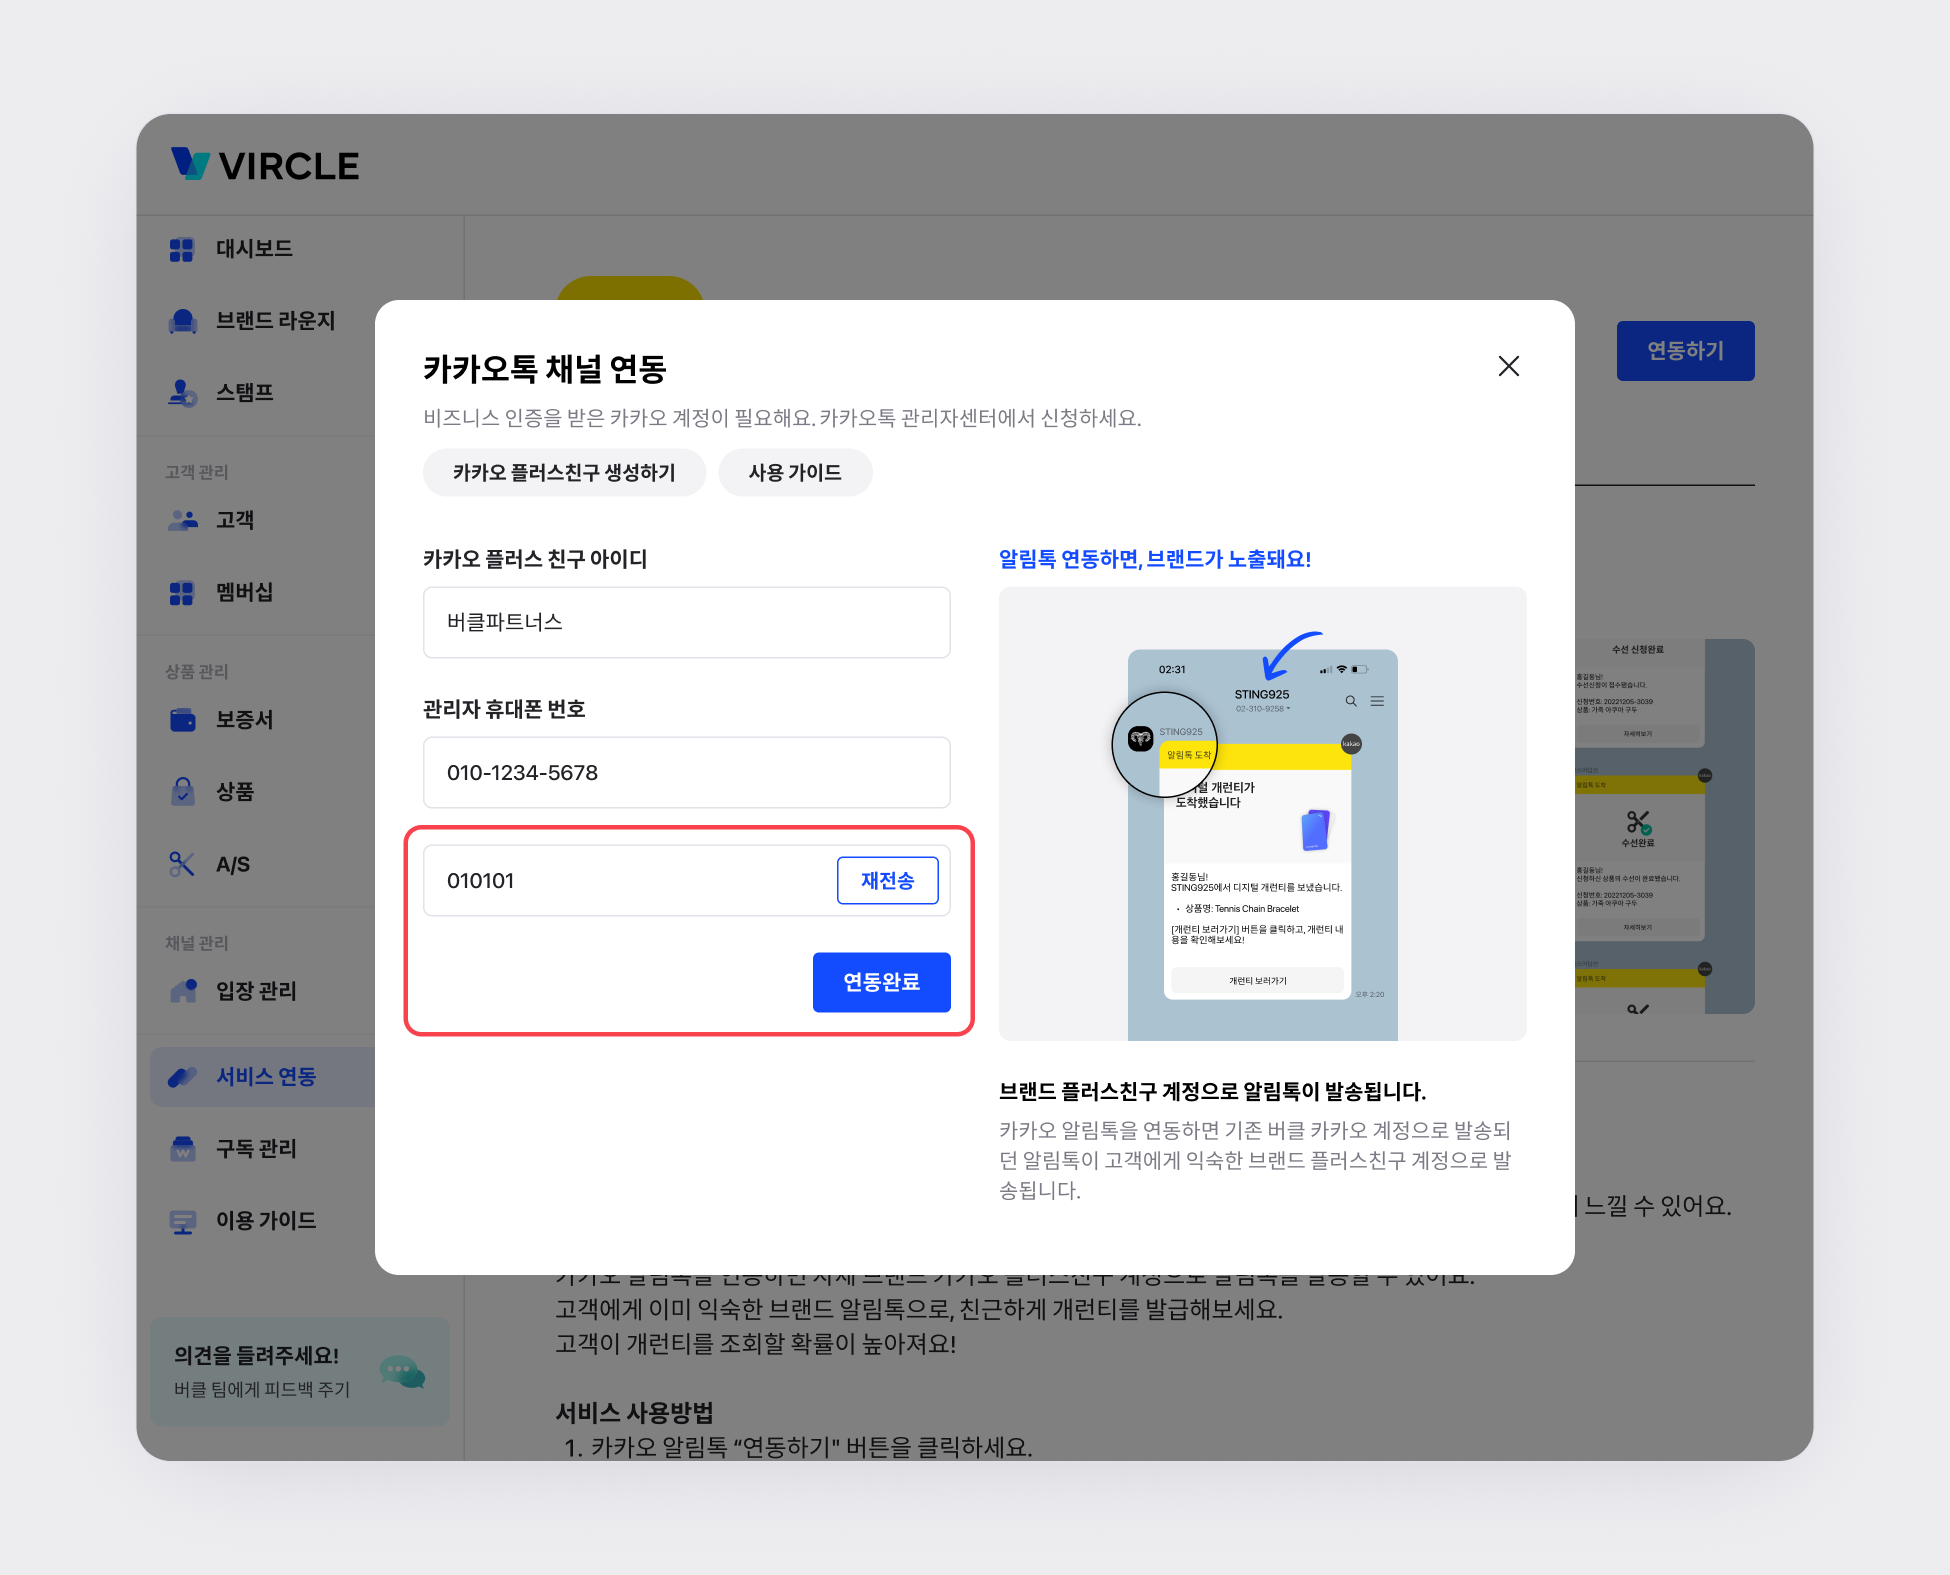Select 서비스 연동 sidebar item
The image size is (1950, 1575).
[x=265, y=1077]
